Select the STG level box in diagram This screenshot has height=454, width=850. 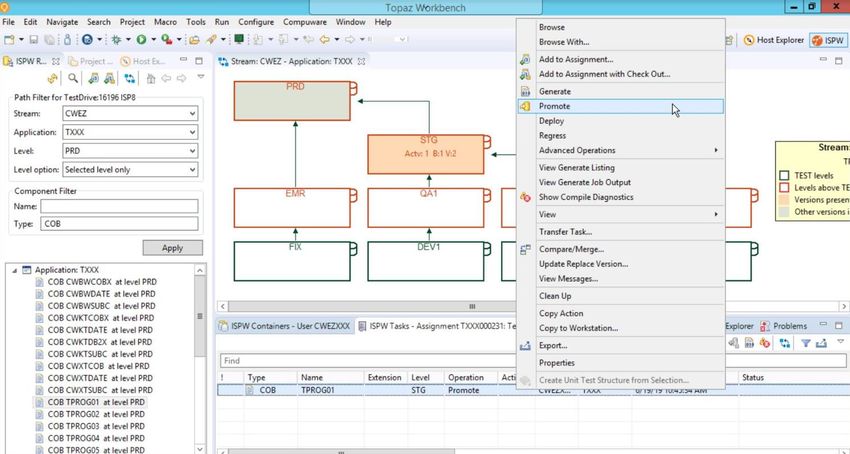[426, 155]
